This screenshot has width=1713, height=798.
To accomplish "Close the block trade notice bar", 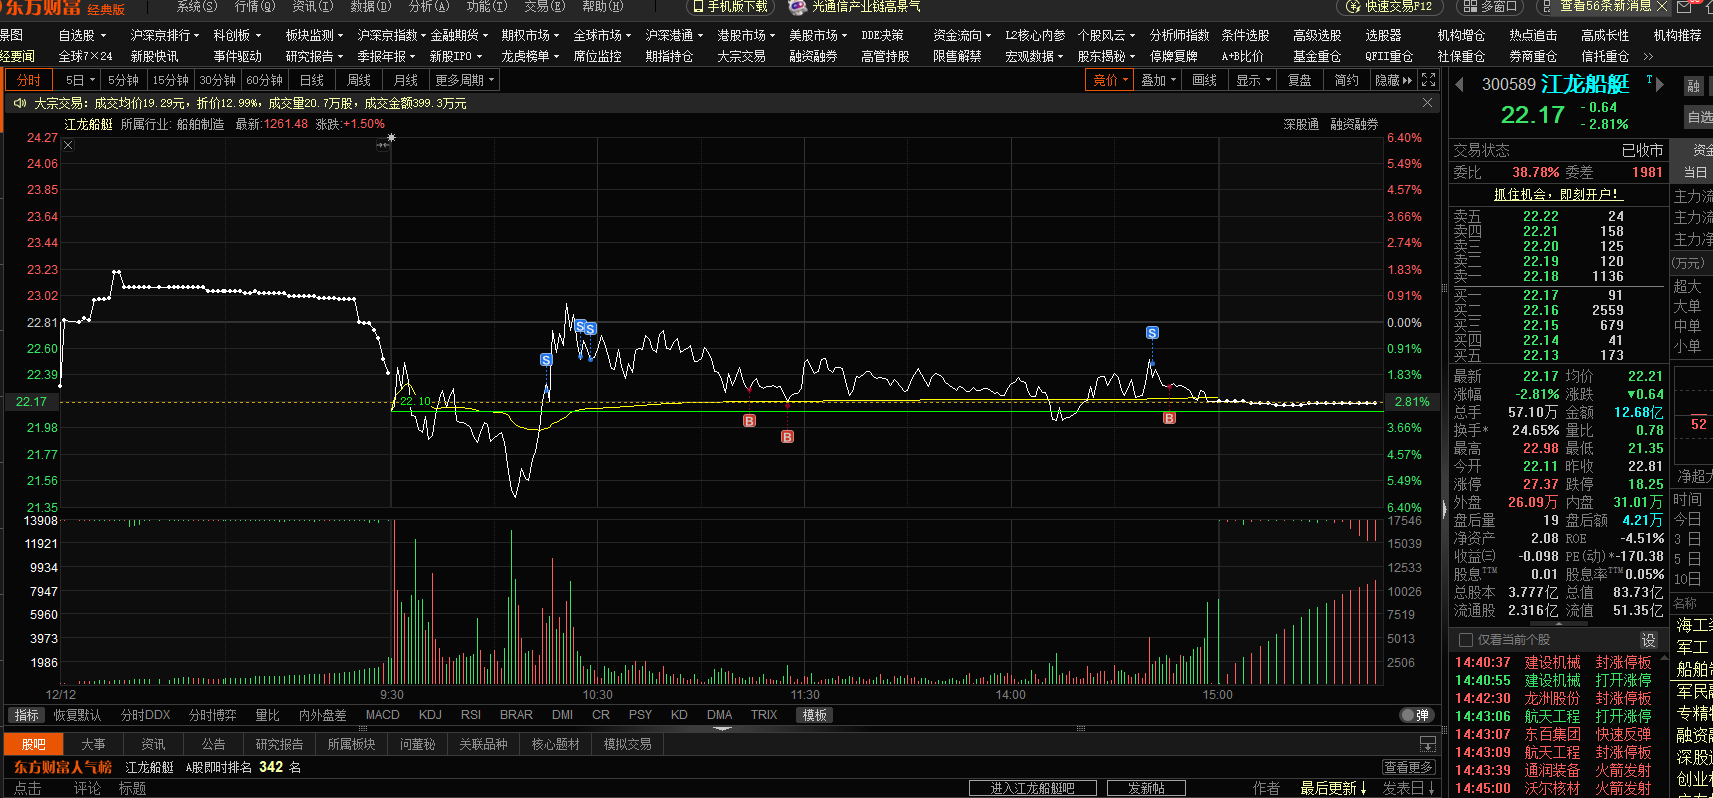I will pyautogui.click(x=1427, y=103).
